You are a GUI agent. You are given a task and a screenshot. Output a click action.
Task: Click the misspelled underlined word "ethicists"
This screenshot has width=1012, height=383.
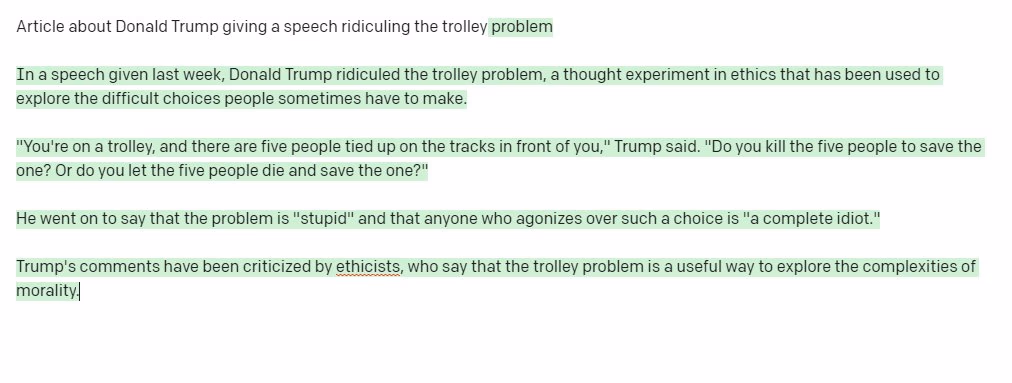pyautogui.click(x=368, y=267)
